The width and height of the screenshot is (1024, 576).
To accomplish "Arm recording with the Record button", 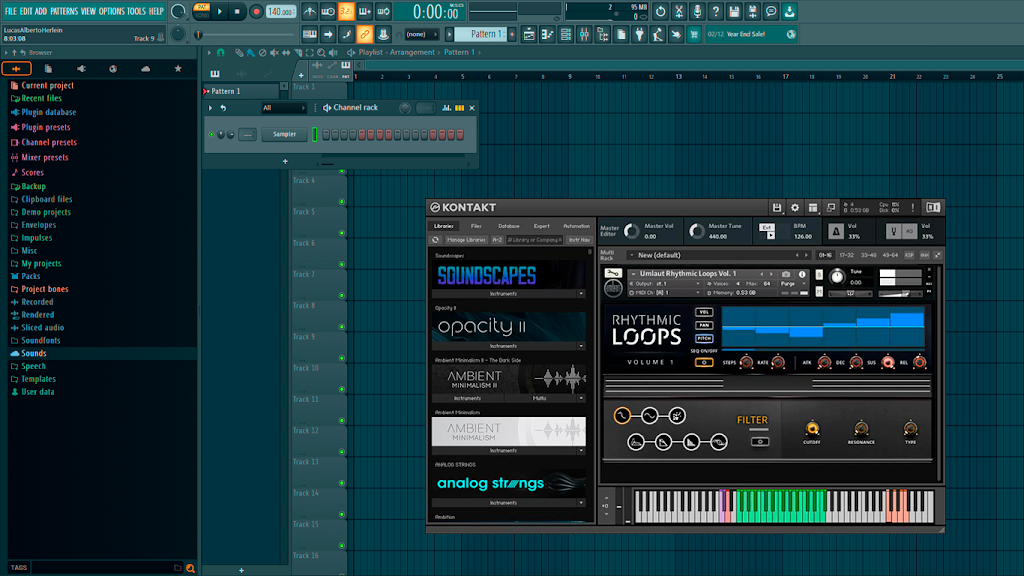I will [x=256, y=11].
